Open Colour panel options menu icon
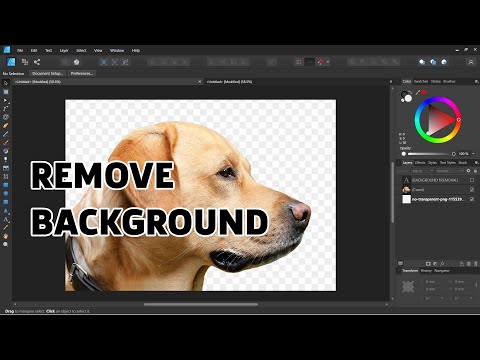 pos(476,81)
